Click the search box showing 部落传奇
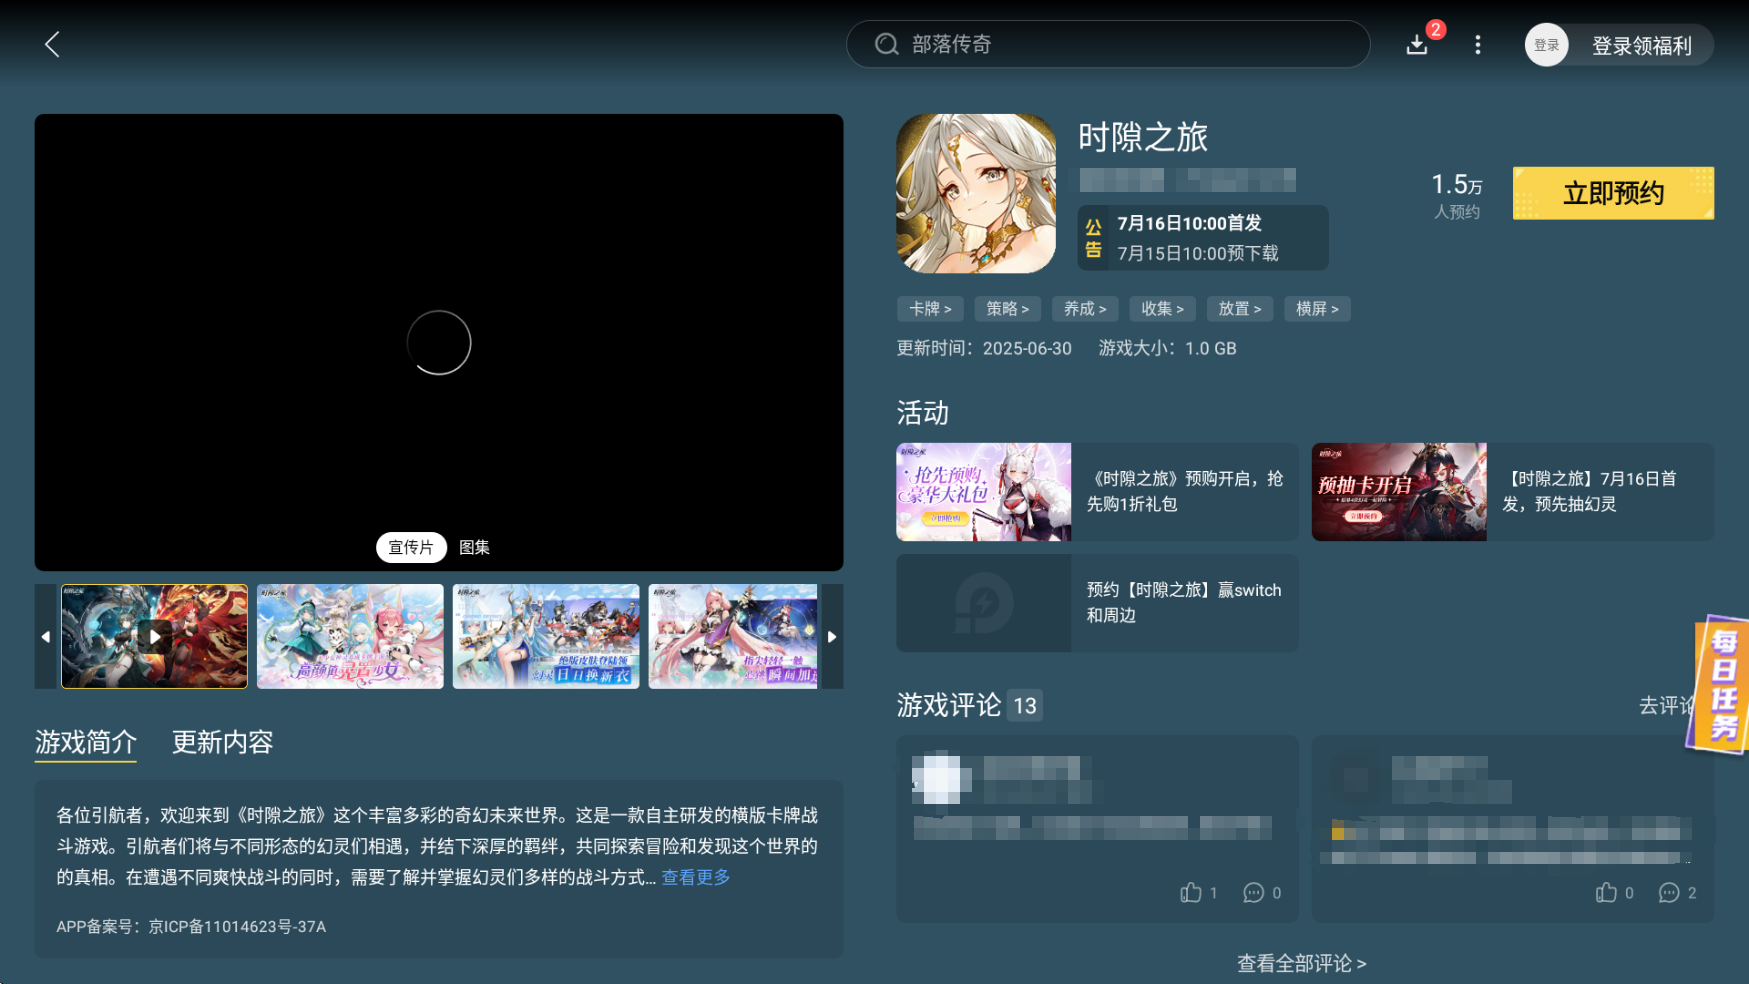Screen dimensions: 1749x984 (1108, 44)
